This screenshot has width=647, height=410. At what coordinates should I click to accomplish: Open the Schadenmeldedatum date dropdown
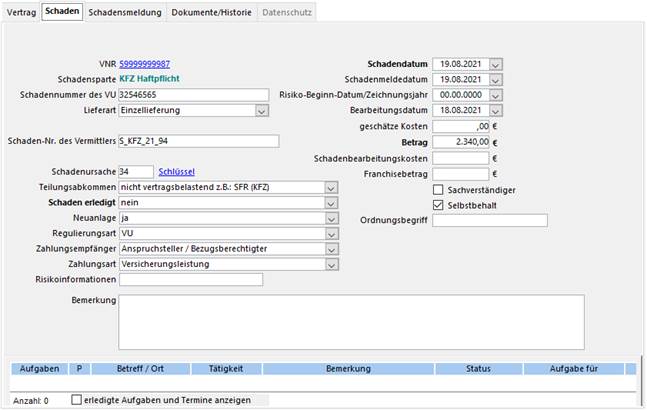(496, 79)
